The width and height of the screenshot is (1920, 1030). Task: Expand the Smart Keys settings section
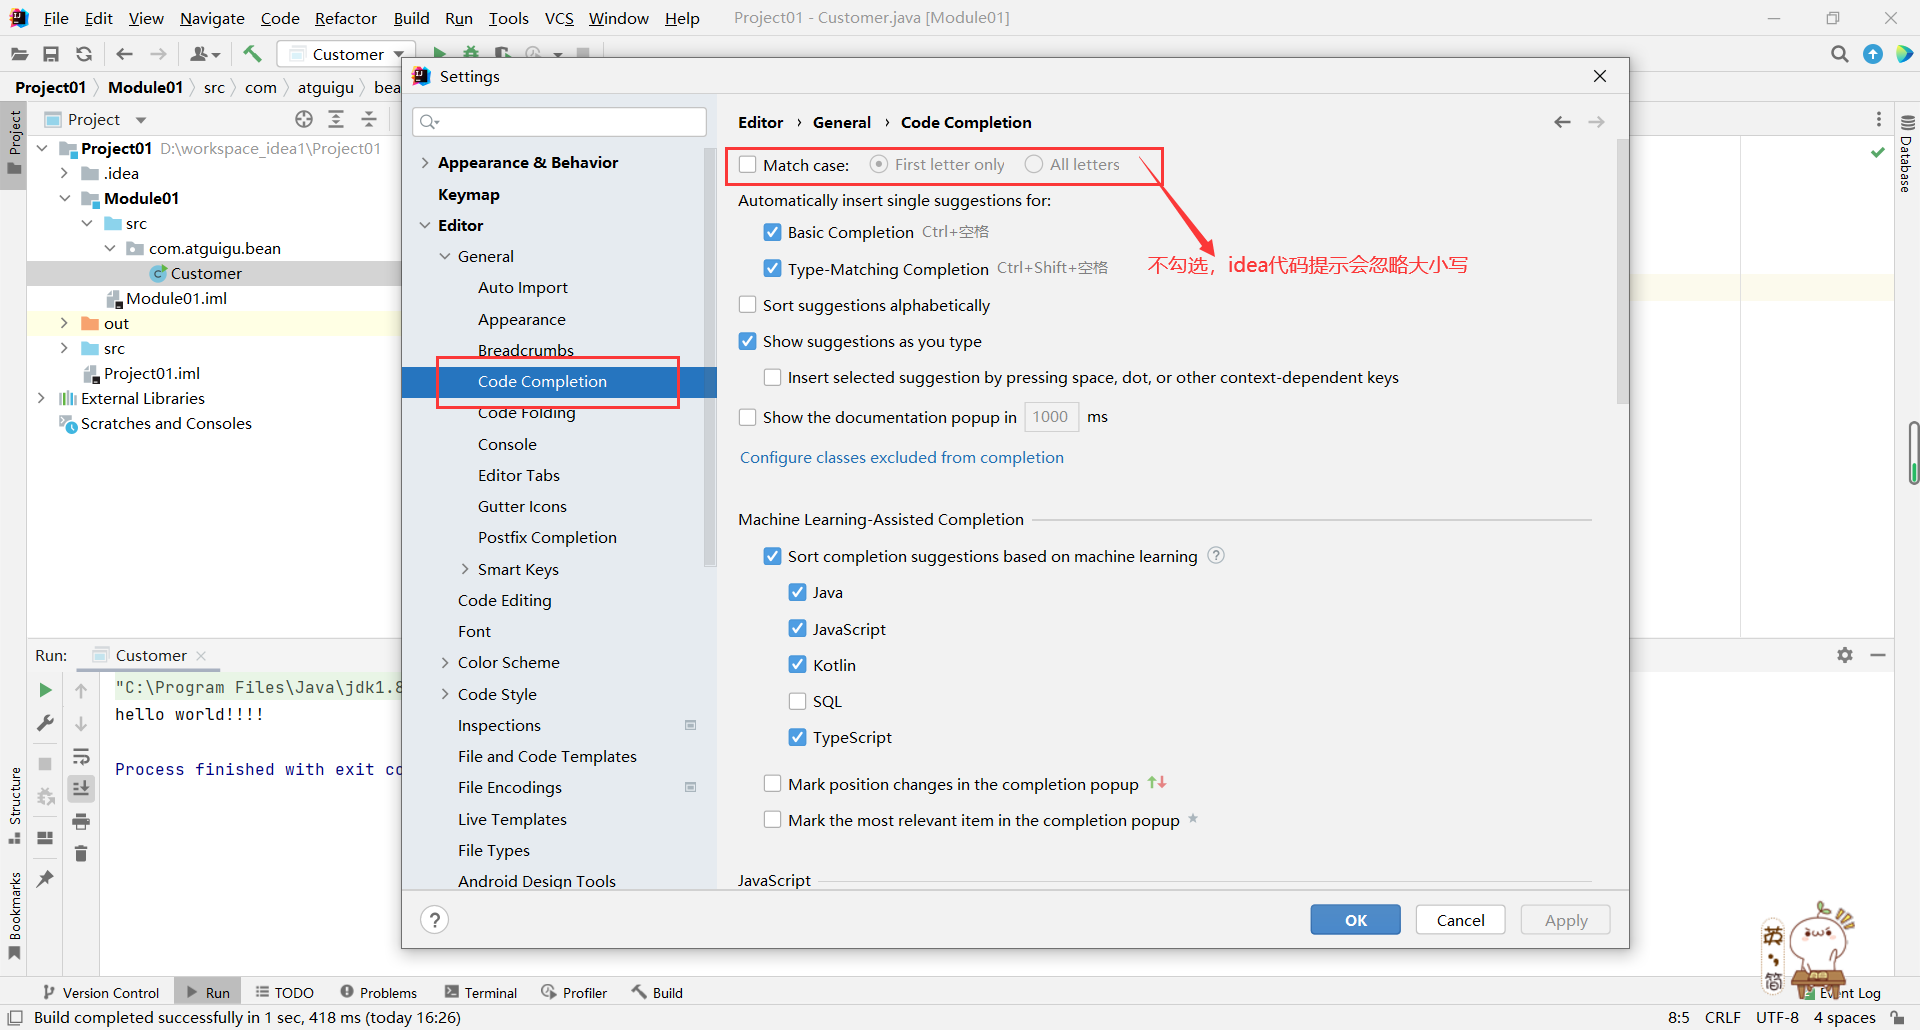(x=464, y=569)
